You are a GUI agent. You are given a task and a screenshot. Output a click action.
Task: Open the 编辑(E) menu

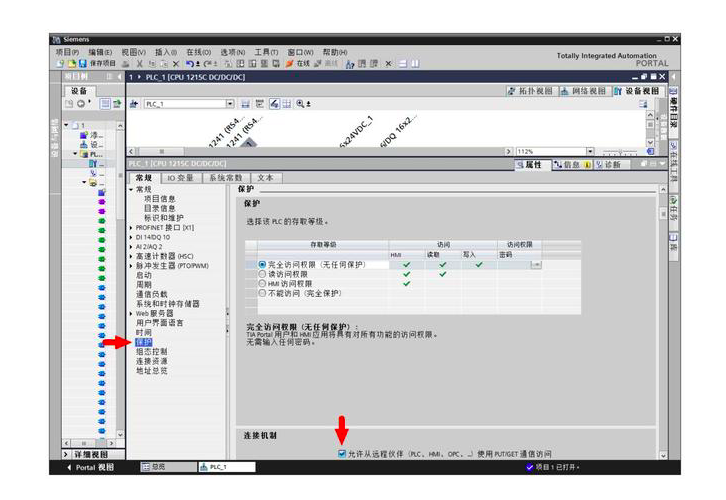point(100,52)
